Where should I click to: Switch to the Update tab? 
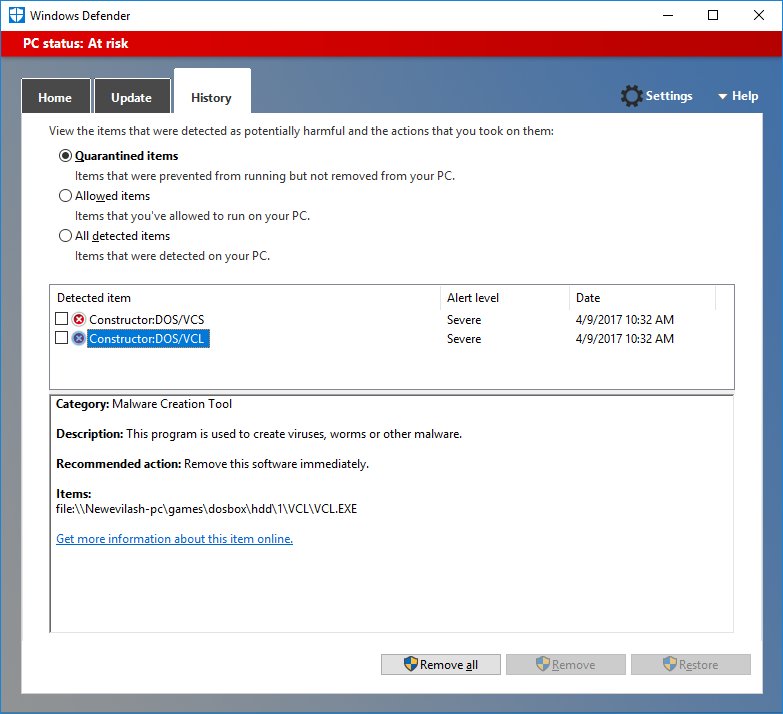click(x=132, y=96)
